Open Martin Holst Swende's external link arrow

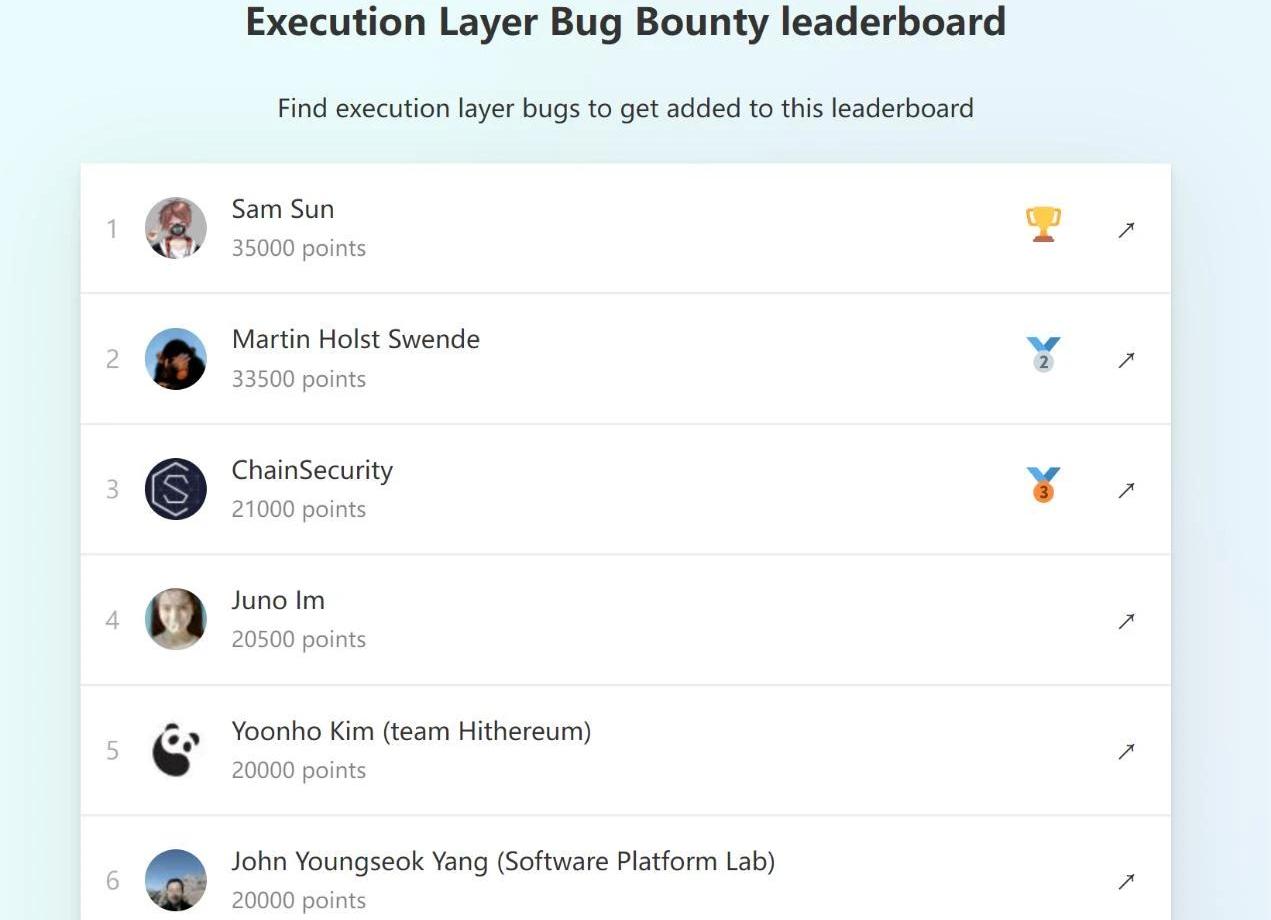tap(1126, 359)
